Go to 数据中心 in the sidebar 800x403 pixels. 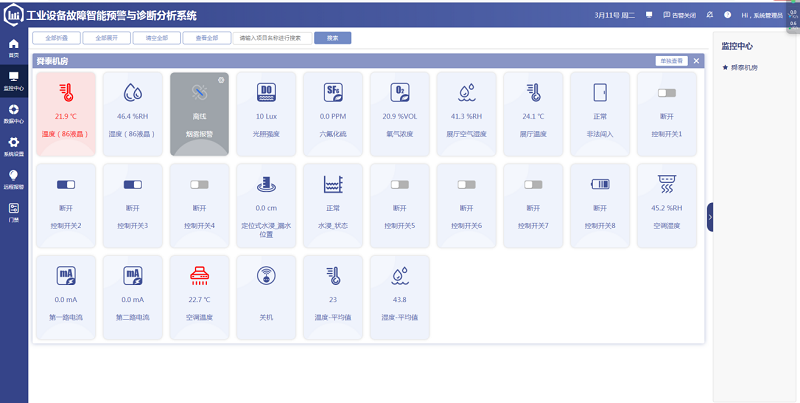pyautogui.click(x=13, y=113)
